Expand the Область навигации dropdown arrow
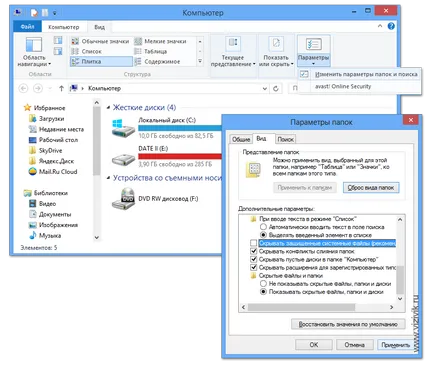The height and width of the screenshot is (367, 434). pos(50,64)
